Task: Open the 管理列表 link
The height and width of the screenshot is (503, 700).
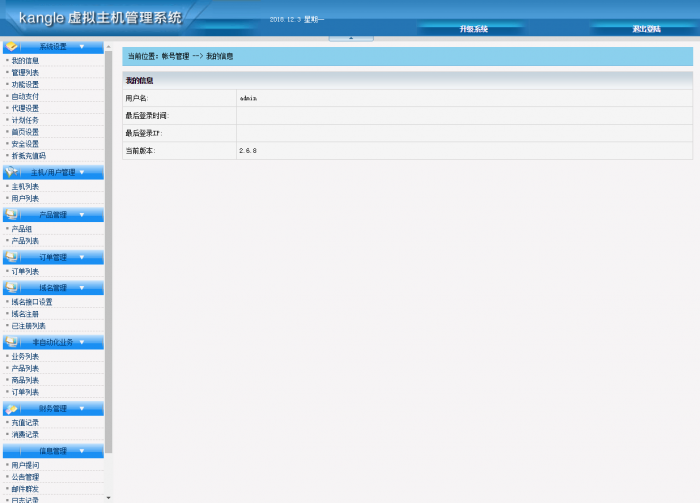Action: (25, 72)
